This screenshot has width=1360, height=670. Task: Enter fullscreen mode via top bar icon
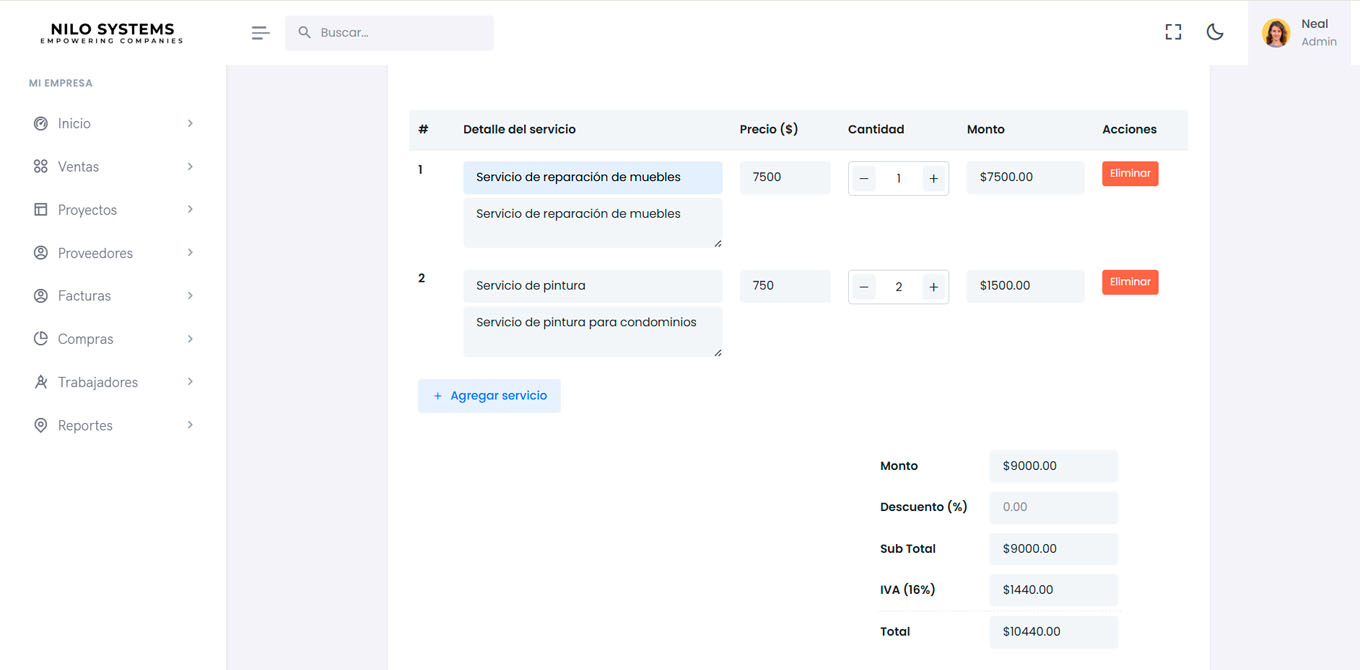[1173, 32]
